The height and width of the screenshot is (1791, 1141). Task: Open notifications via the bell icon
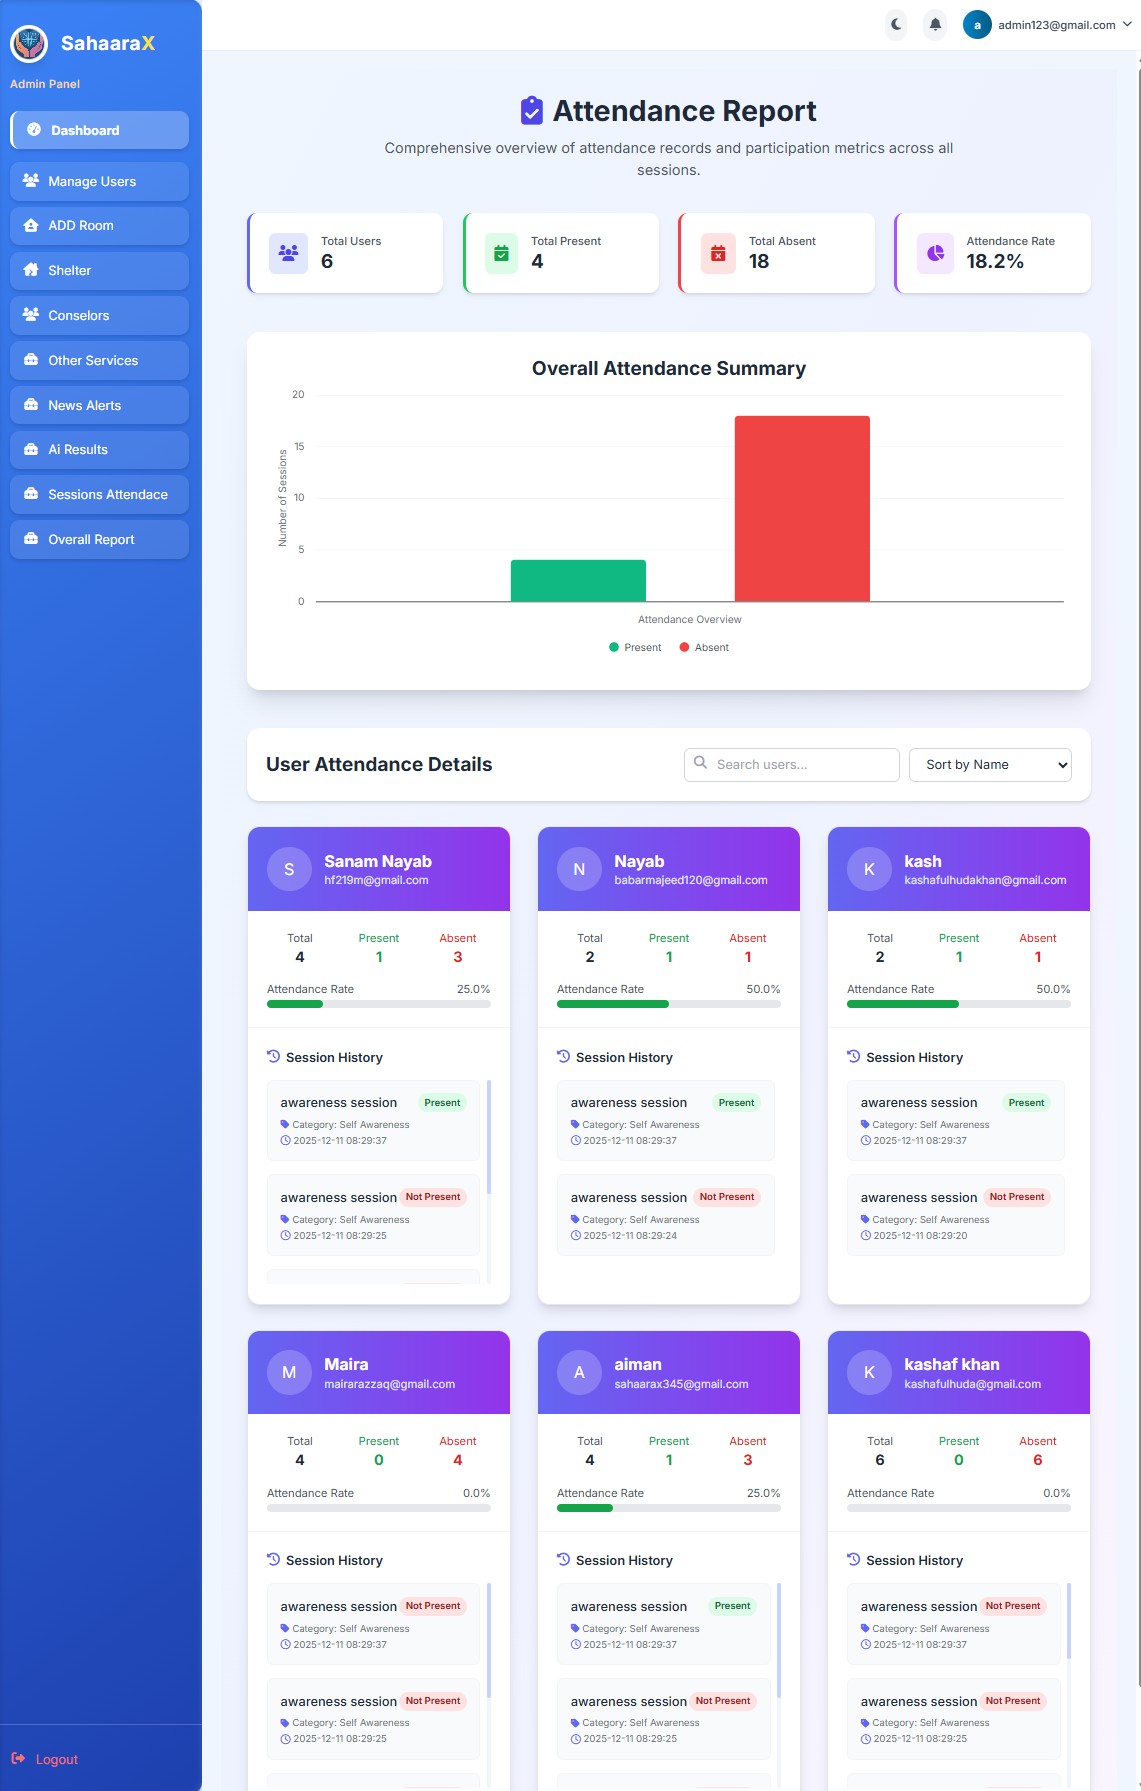click(935, 25)
